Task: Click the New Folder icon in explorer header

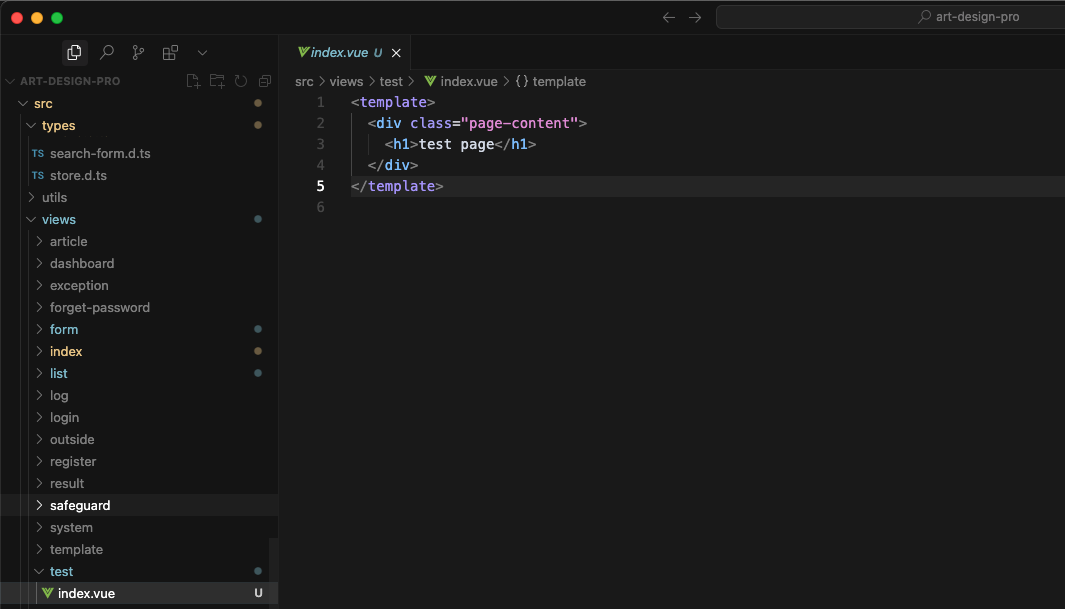Action: click(x=217, y=81)
